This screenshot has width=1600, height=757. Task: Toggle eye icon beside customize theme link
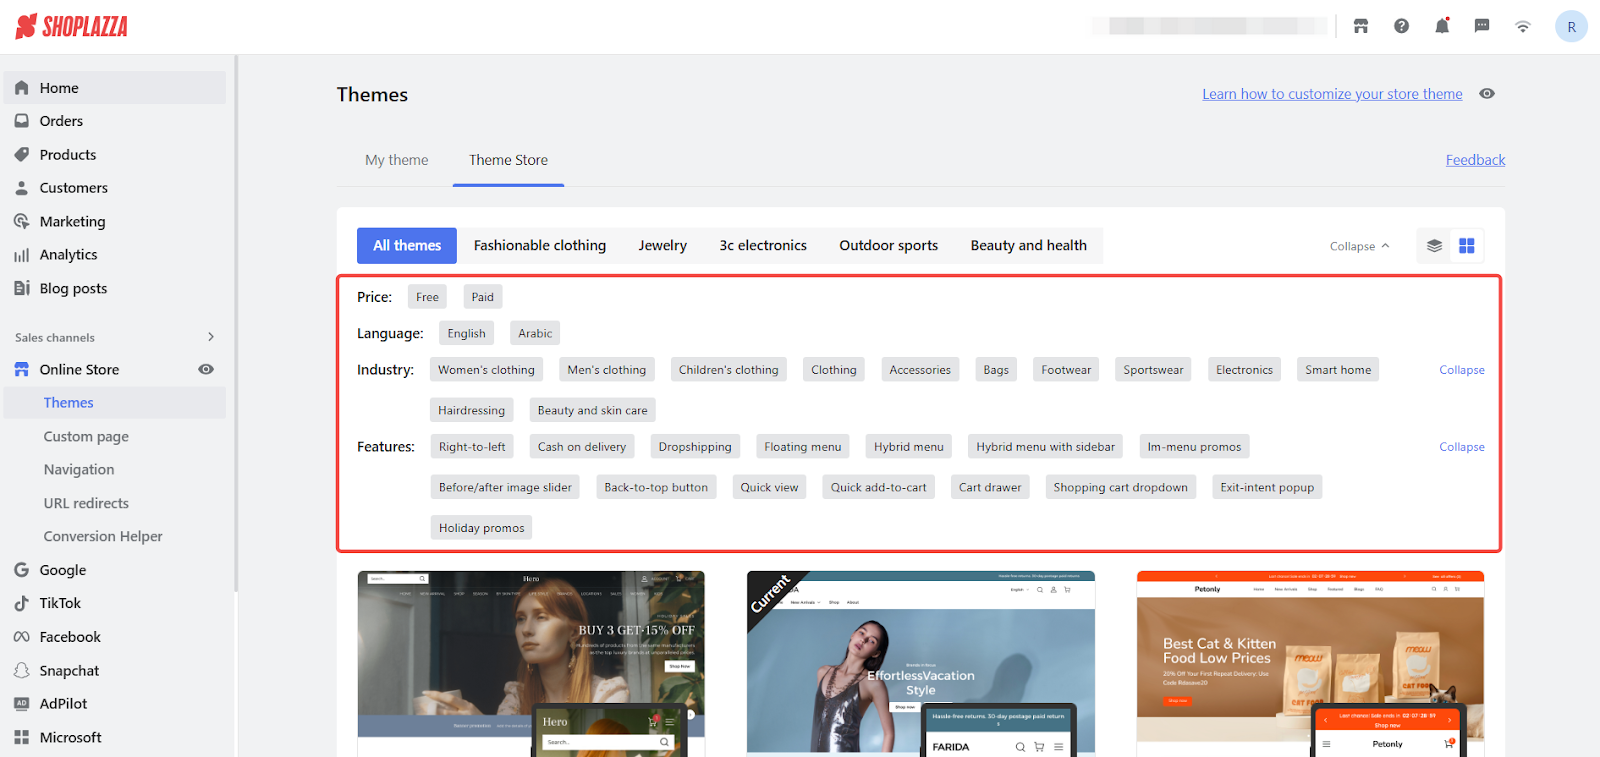click(1487, 94)
